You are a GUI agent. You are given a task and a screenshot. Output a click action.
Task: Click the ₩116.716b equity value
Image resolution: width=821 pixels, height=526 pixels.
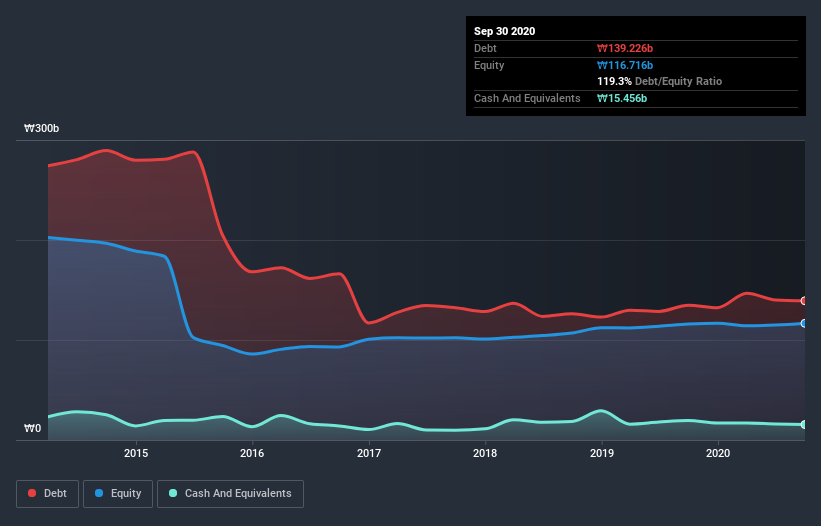[x=625, y=65]
